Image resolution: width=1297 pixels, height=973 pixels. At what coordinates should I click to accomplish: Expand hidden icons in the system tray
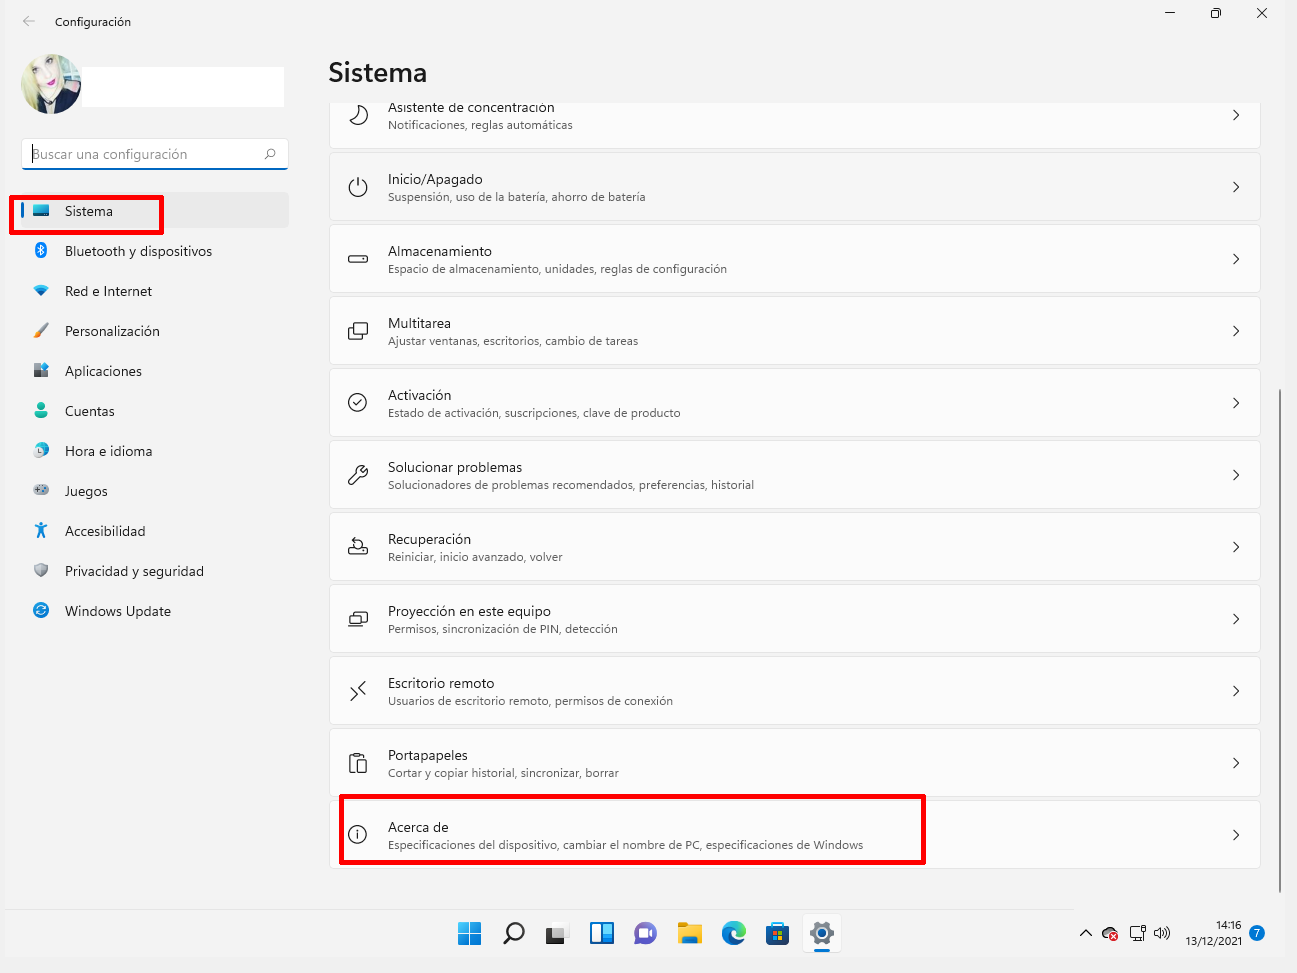click(x=1085, y=933)
